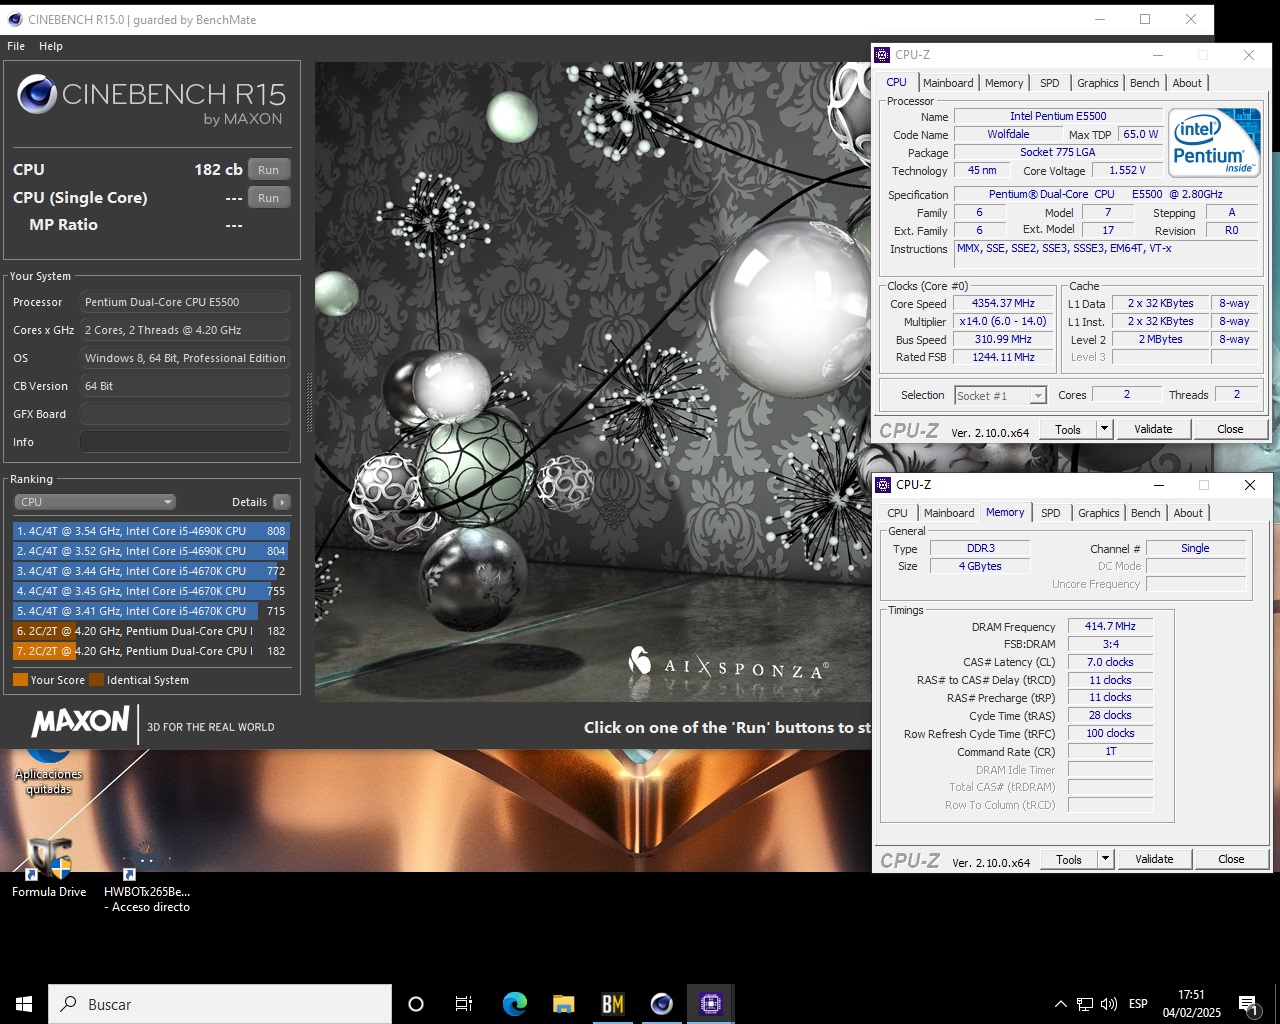Open BenchMate BM icon on taskbar
Image resolution: width=1280 pixels, height=1024 pixels.
click(x=612, y=1004)
